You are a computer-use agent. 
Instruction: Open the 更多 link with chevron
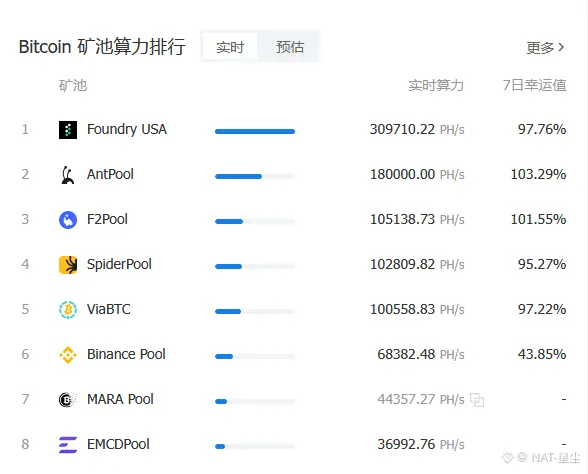coord(545,48)
